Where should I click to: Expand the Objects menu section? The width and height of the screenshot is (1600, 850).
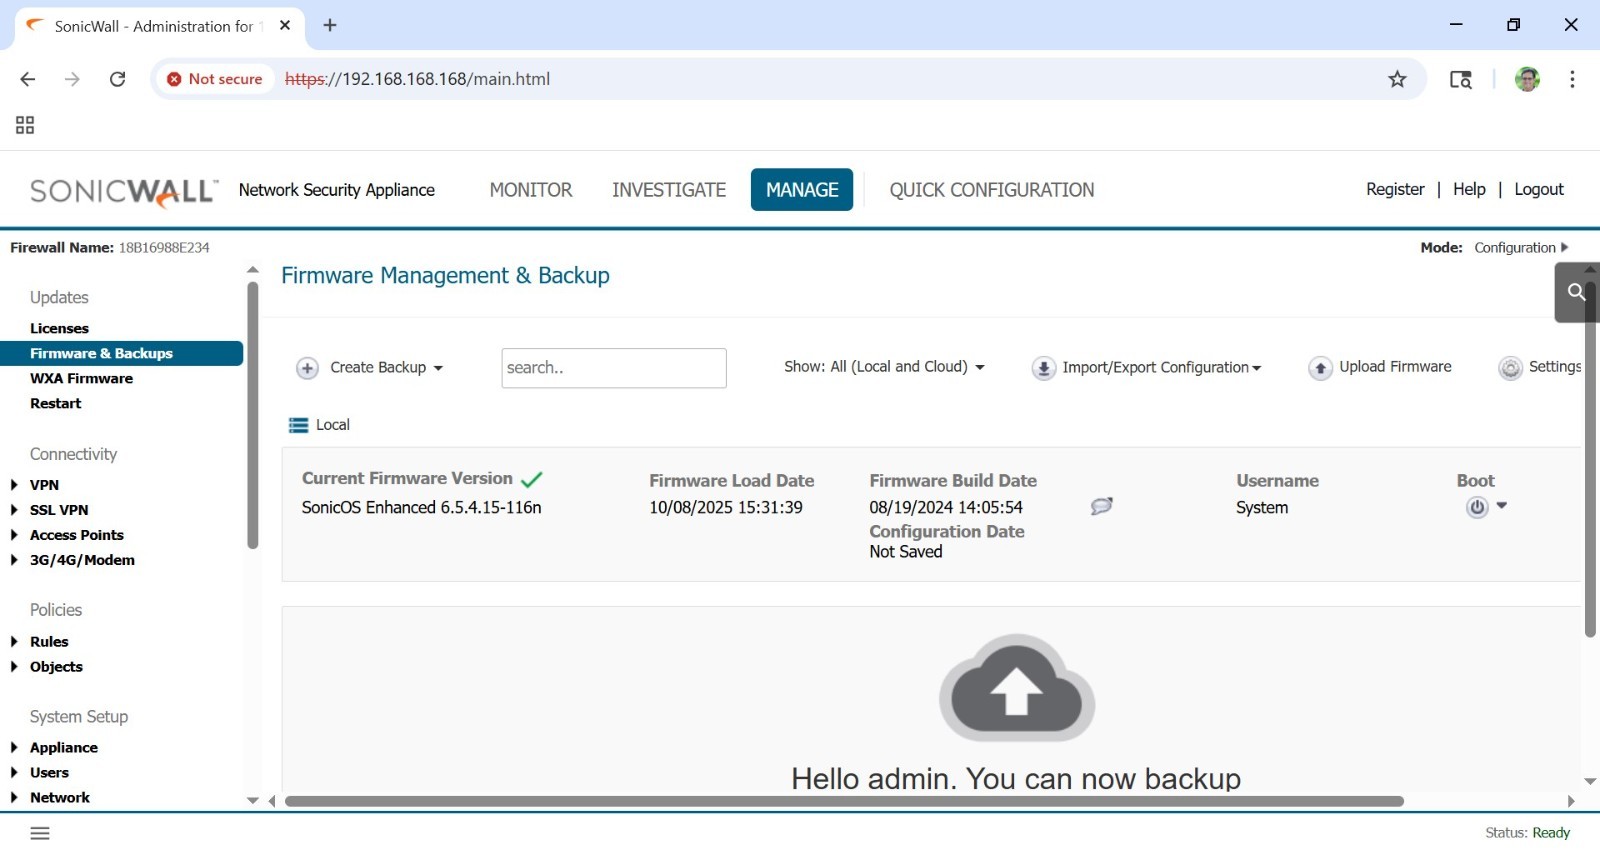point(14,667)
